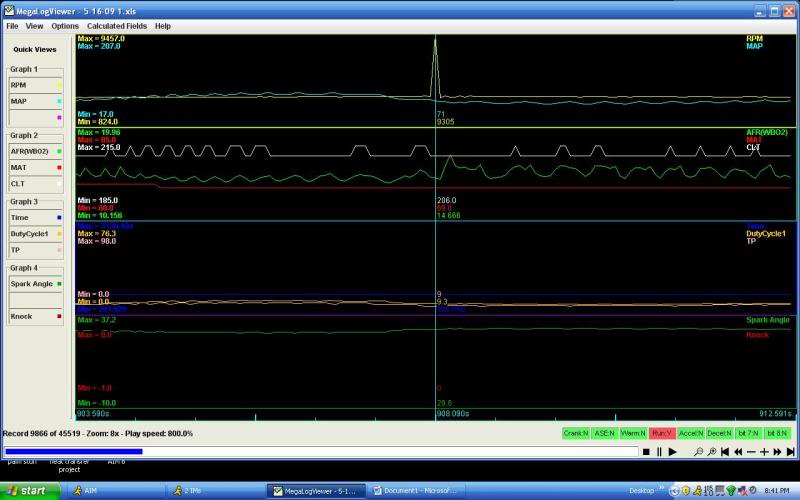Open the RPM field selector in Graph 1

[x=37, y=85]
